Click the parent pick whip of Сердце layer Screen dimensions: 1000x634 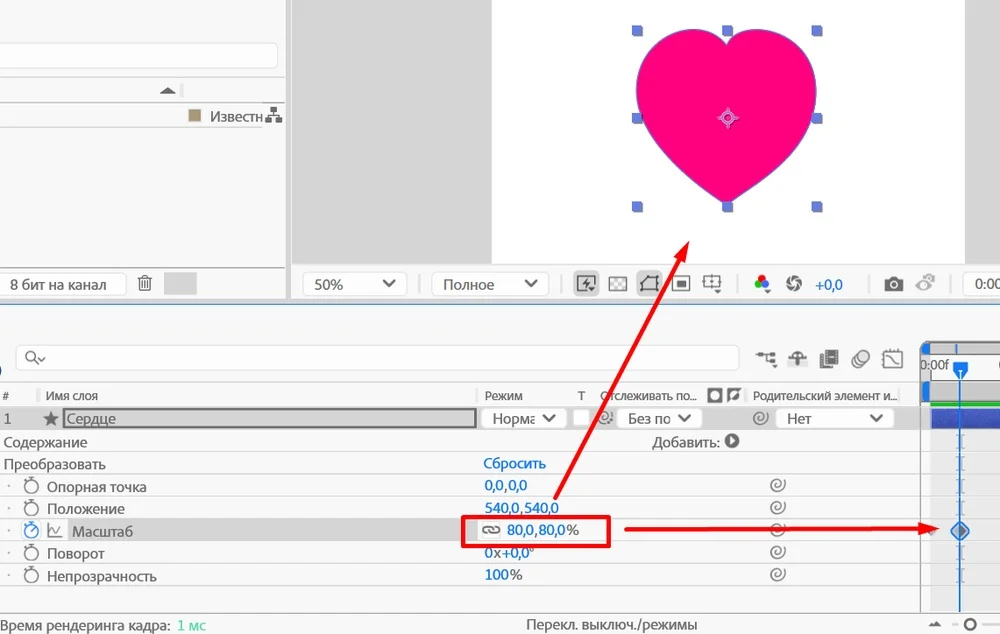coord(760,418)
